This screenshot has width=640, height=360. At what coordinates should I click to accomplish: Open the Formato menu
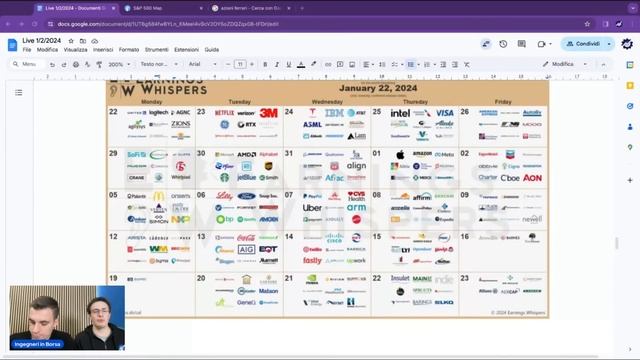(129, 50)
